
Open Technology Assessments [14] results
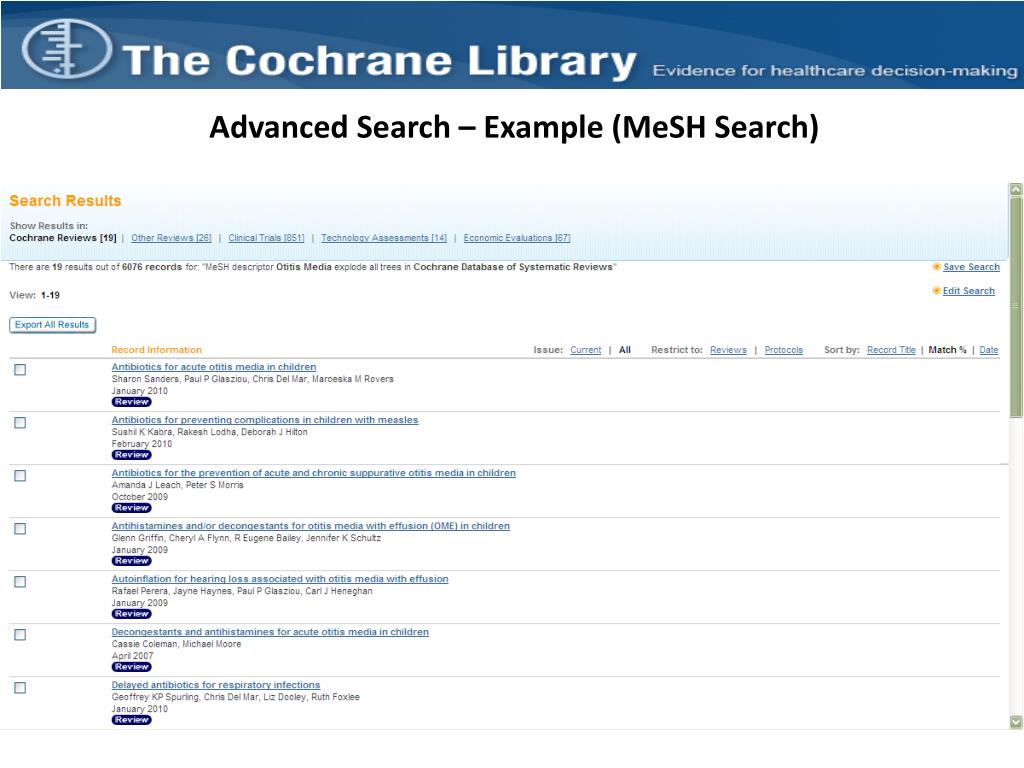pyautogui.click(x=384, y=238)
